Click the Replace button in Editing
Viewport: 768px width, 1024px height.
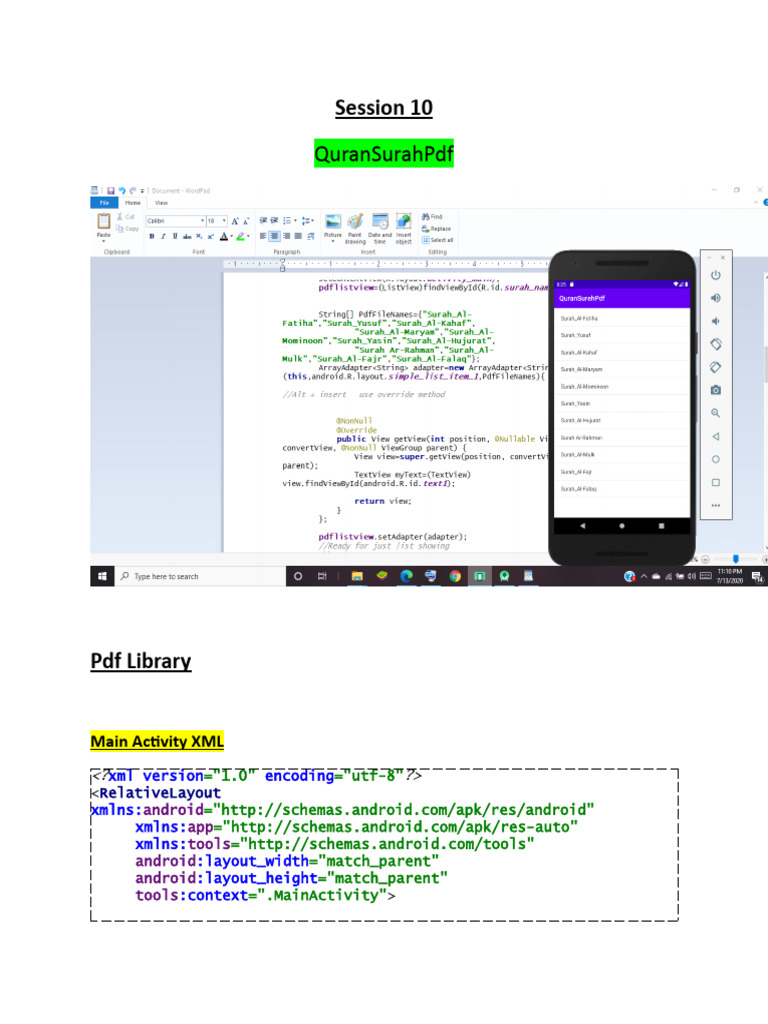pyautogui.click(x=437, y=228)
